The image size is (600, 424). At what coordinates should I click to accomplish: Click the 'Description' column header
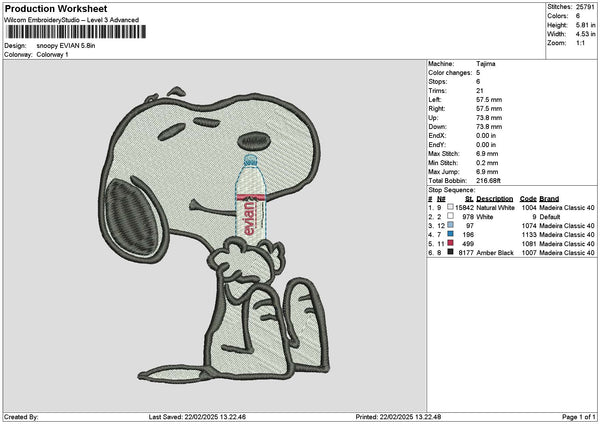point(494,199)
